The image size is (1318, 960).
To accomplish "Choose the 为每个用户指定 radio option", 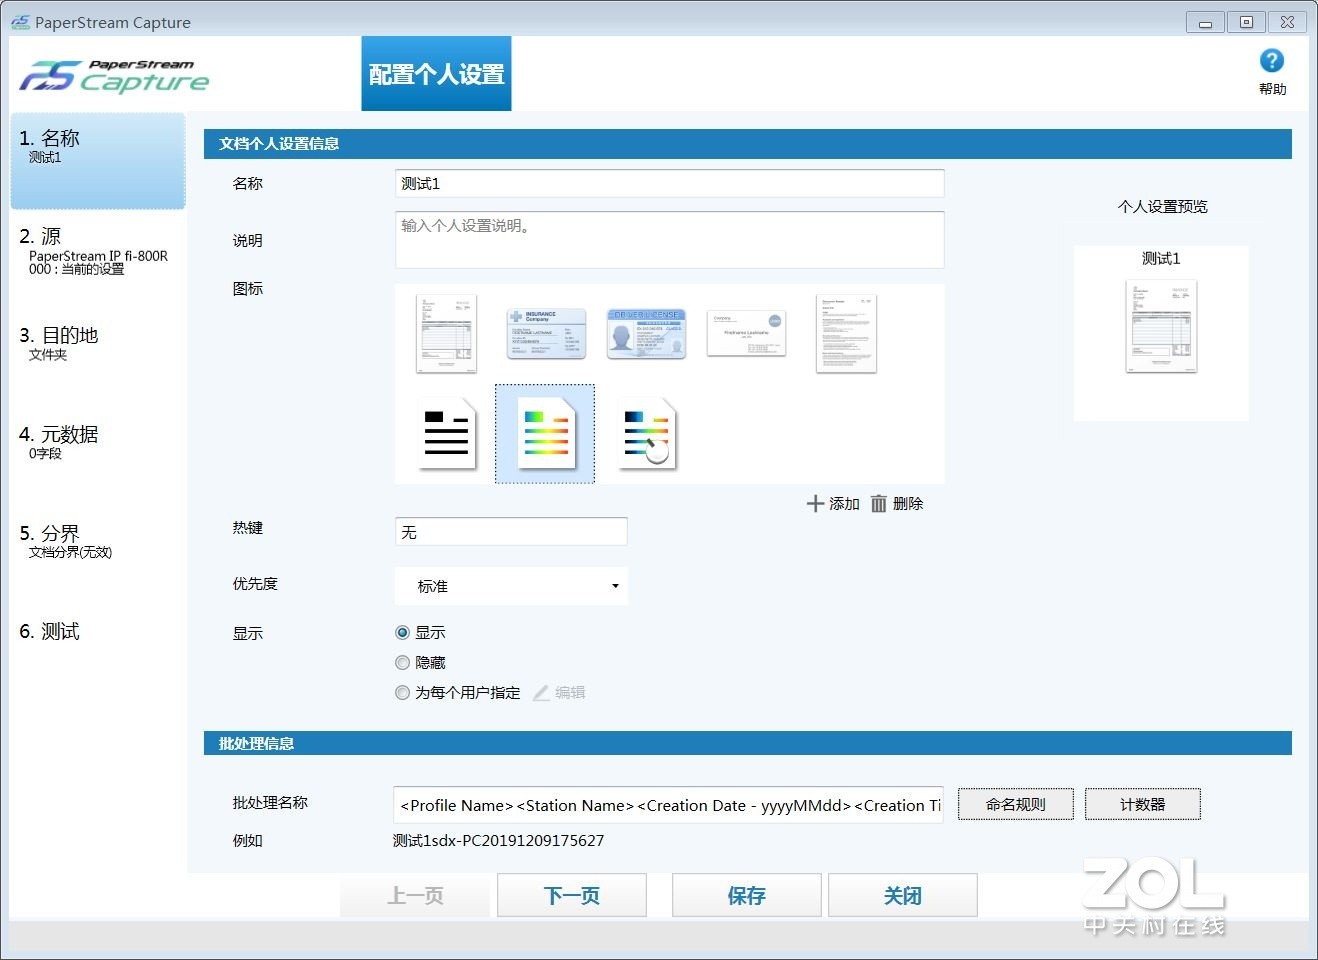I will 403,693.
